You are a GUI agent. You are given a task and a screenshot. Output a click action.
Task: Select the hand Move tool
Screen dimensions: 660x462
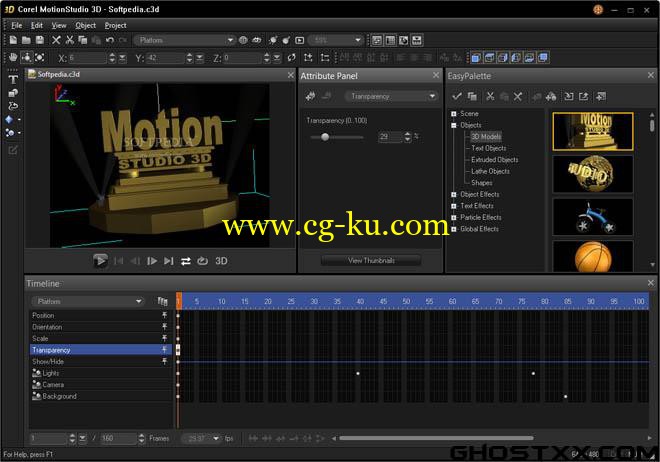[13, 57]
